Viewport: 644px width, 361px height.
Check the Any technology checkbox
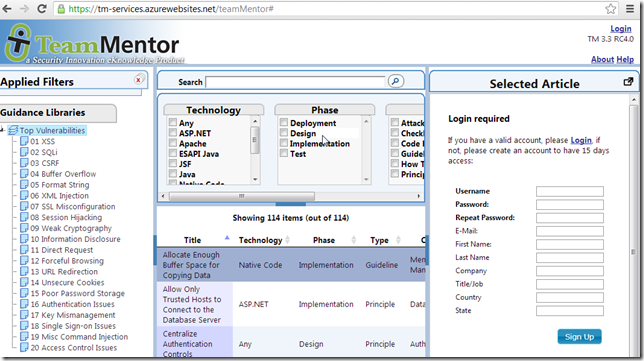(x=173, y=122)
